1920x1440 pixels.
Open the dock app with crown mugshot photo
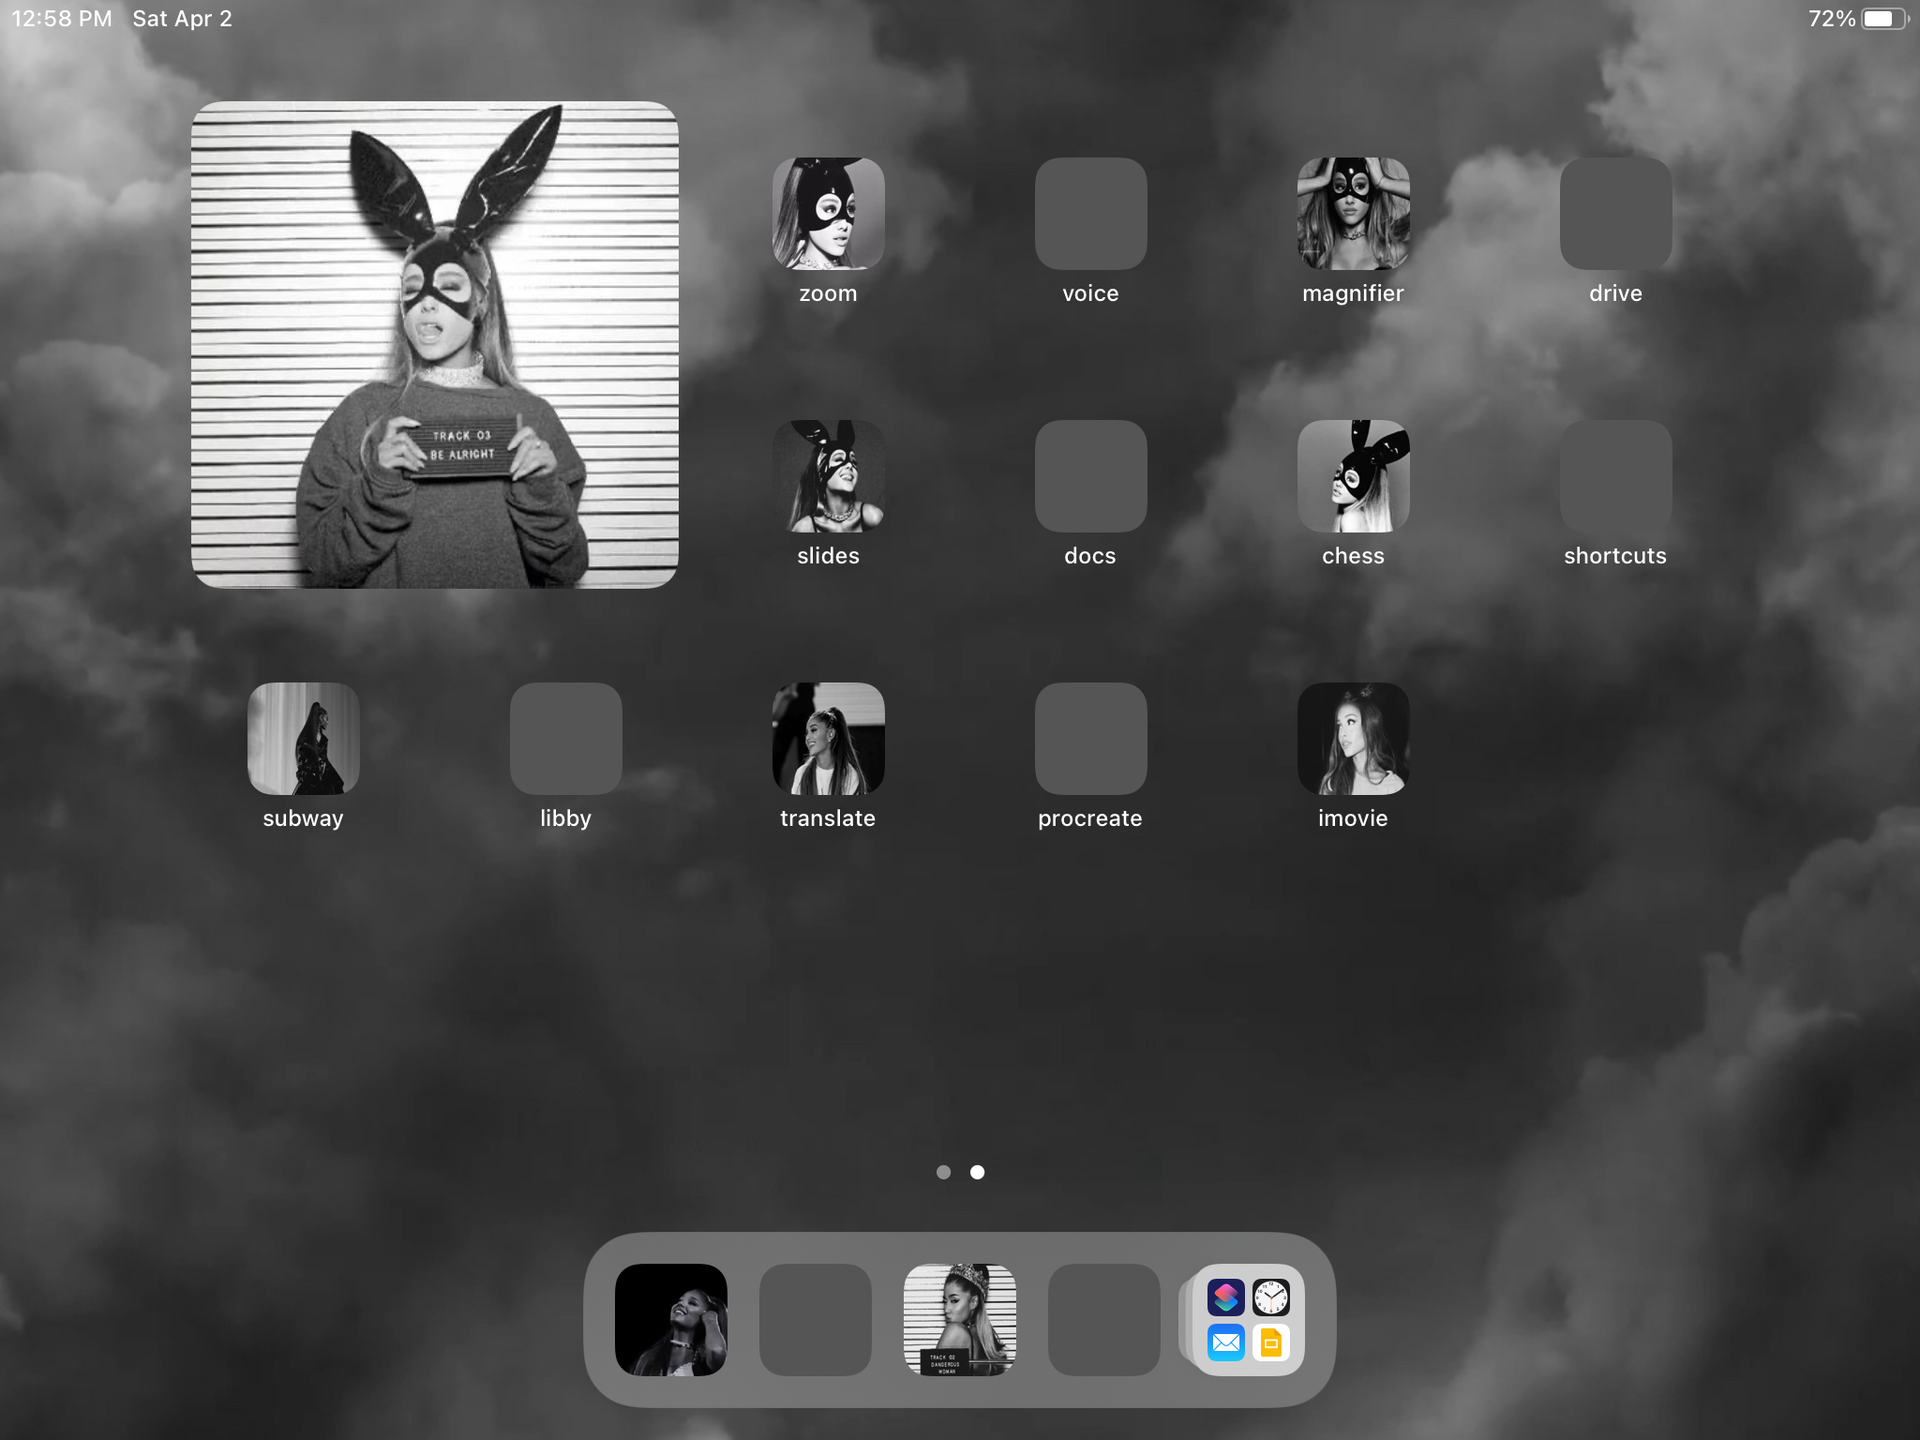(960, 1320)
